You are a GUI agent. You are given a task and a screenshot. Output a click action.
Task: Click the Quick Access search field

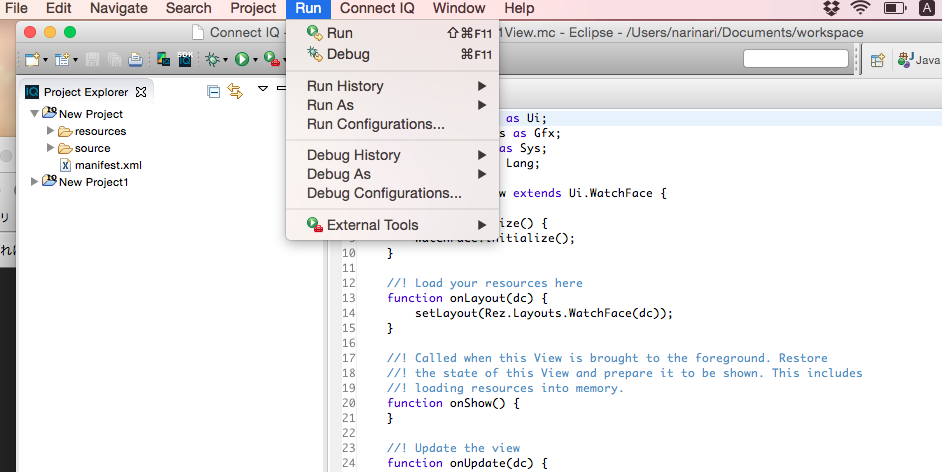795,59
